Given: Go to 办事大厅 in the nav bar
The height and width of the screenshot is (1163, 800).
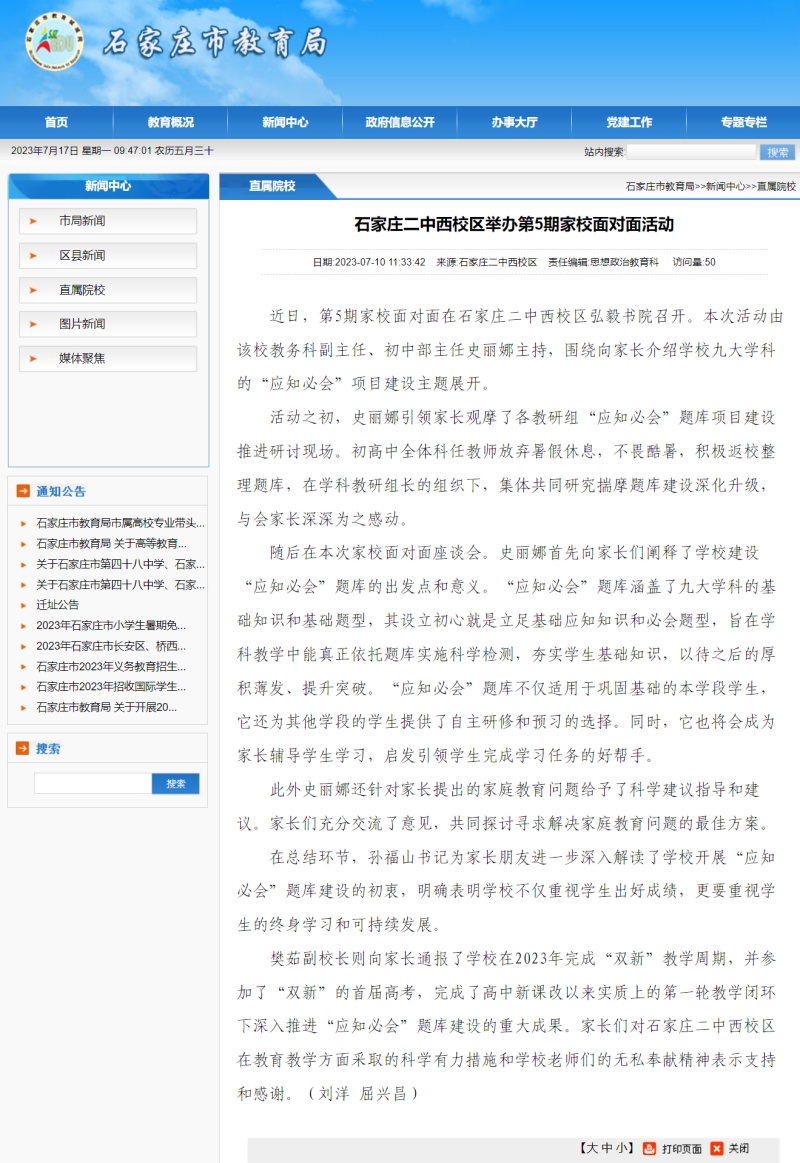Looking at the screenshot, I should tap(514, 122).
